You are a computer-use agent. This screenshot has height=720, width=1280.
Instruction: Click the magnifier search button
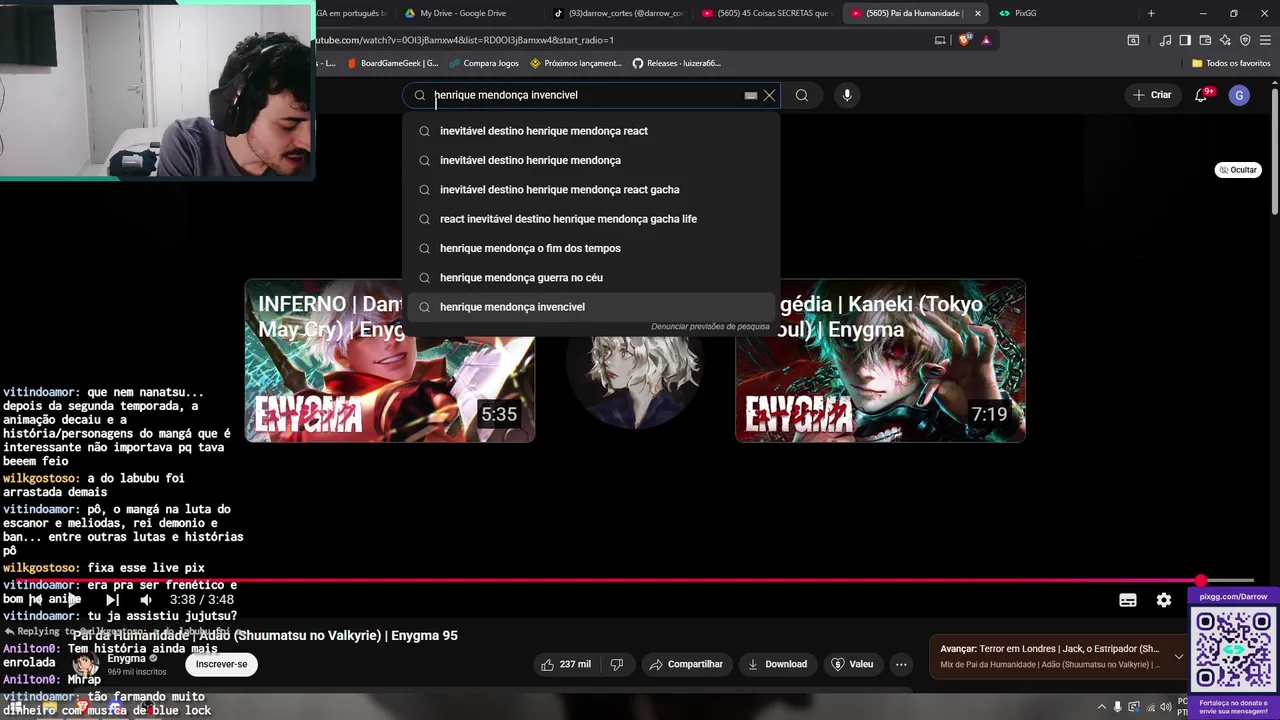[802, 95]
